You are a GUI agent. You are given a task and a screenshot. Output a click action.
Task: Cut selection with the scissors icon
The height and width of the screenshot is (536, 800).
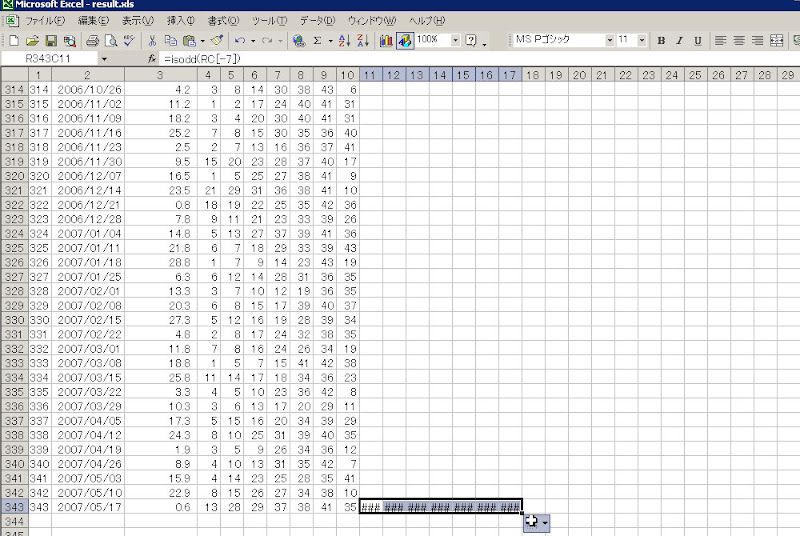[x=152, y=40]
